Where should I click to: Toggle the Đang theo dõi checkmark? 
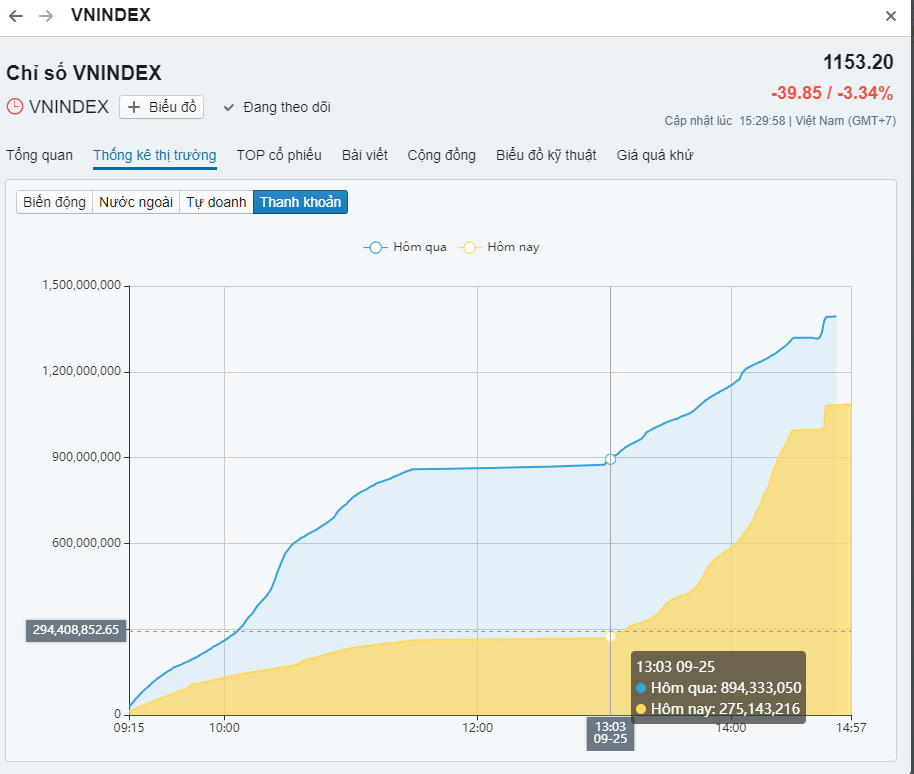point(229,107)
